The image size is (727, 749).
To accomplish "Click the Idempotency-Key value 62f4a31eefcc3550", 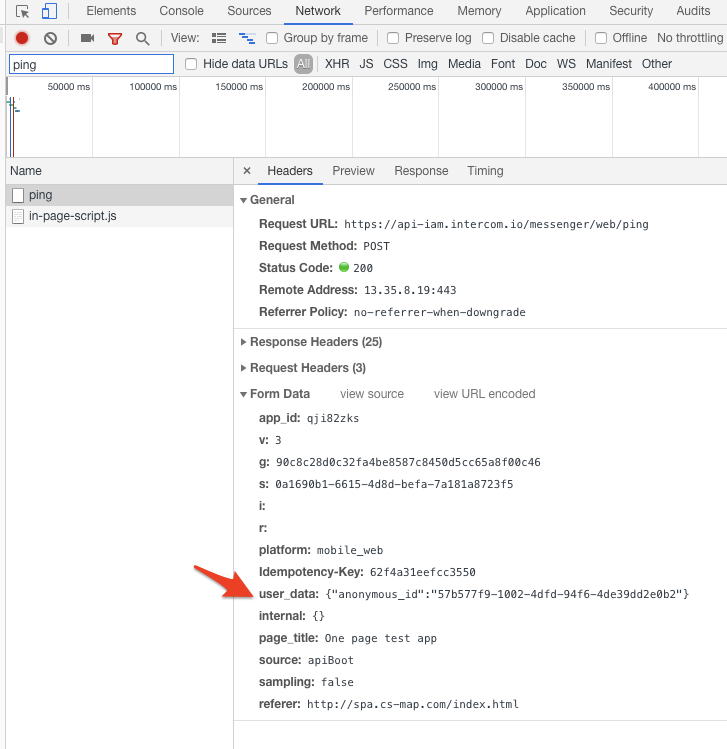I will (423, 572).
